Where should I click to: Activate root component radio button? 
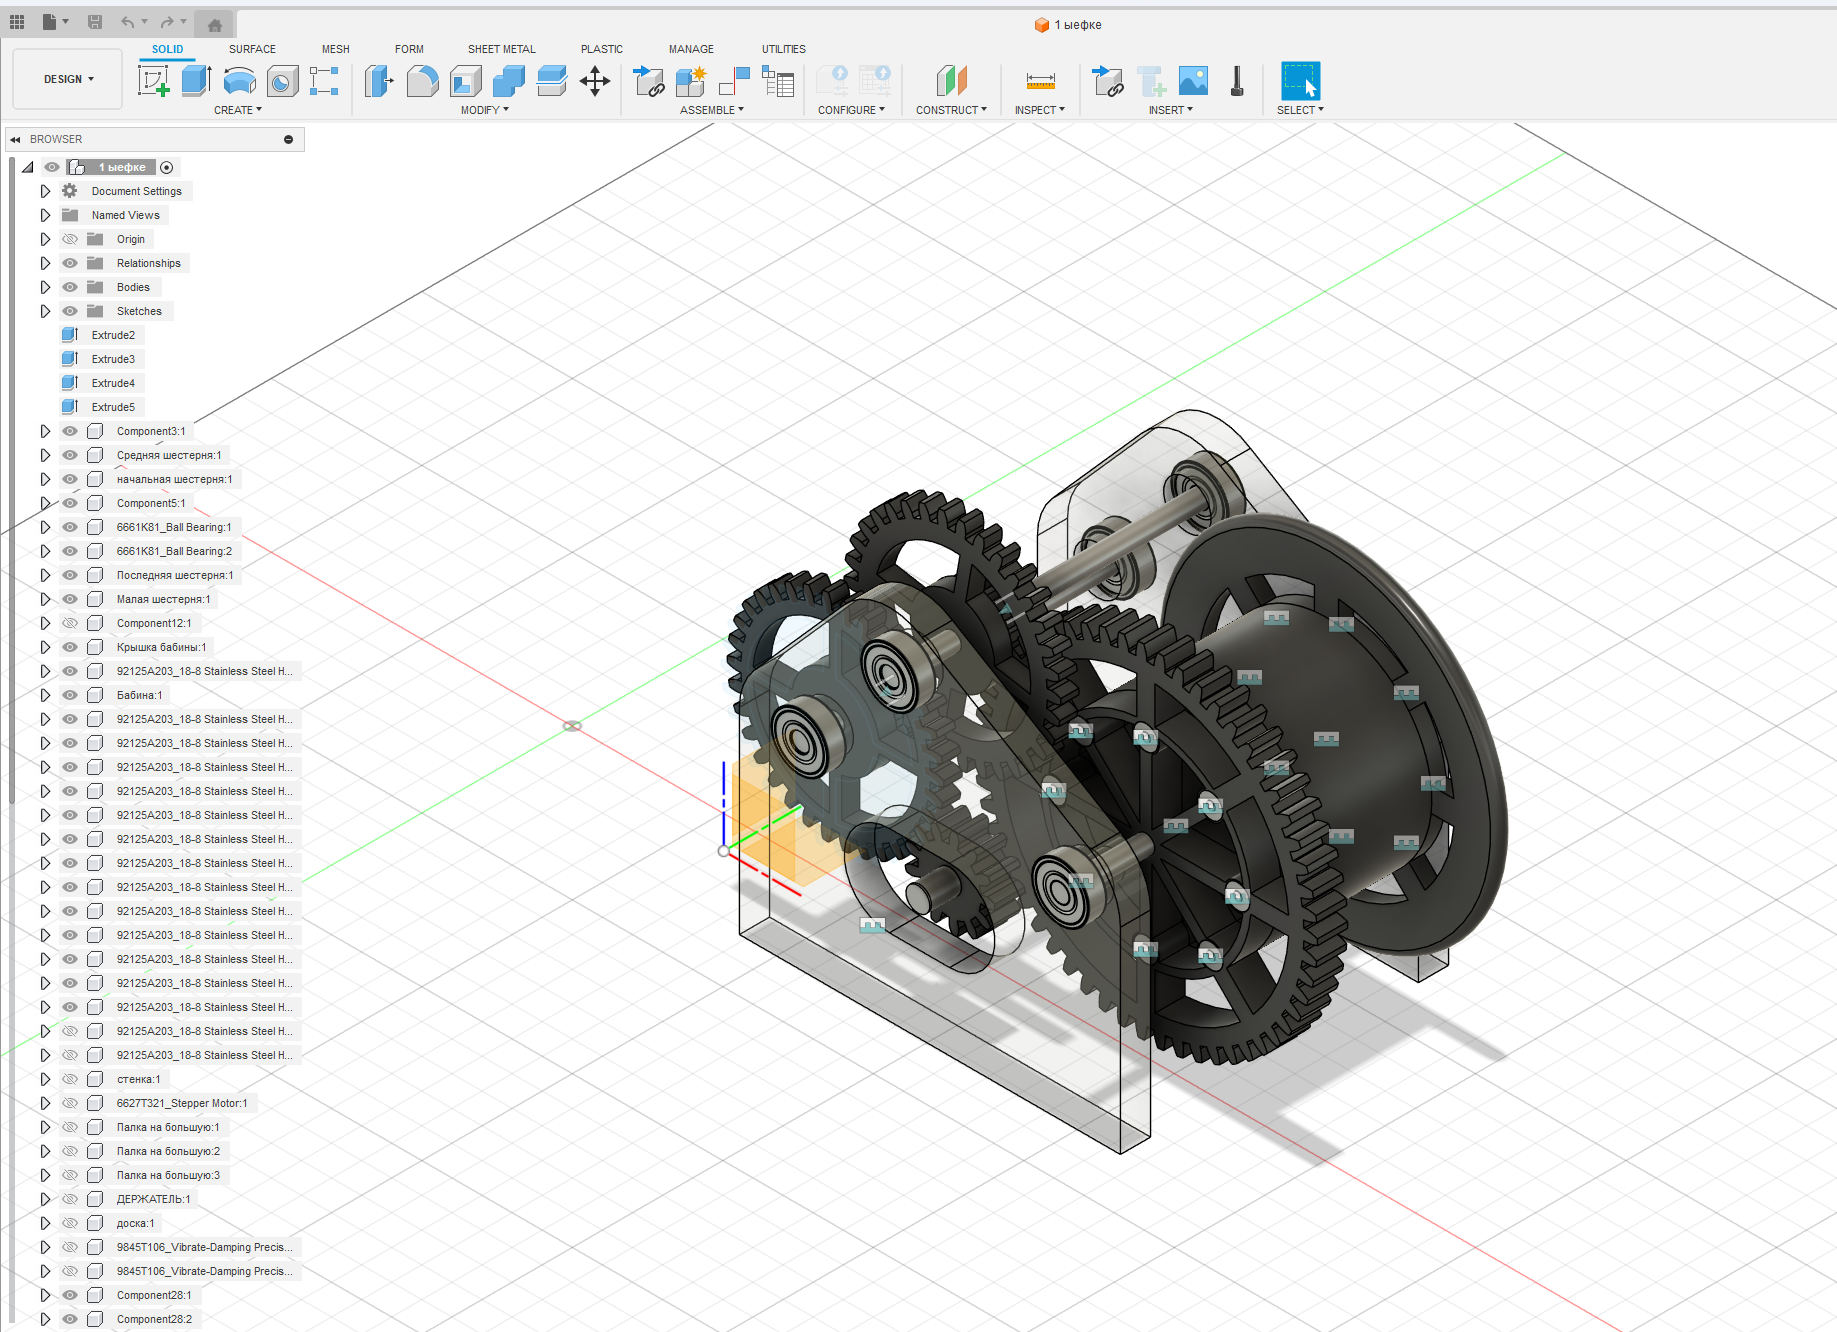(x=167, y=167)
